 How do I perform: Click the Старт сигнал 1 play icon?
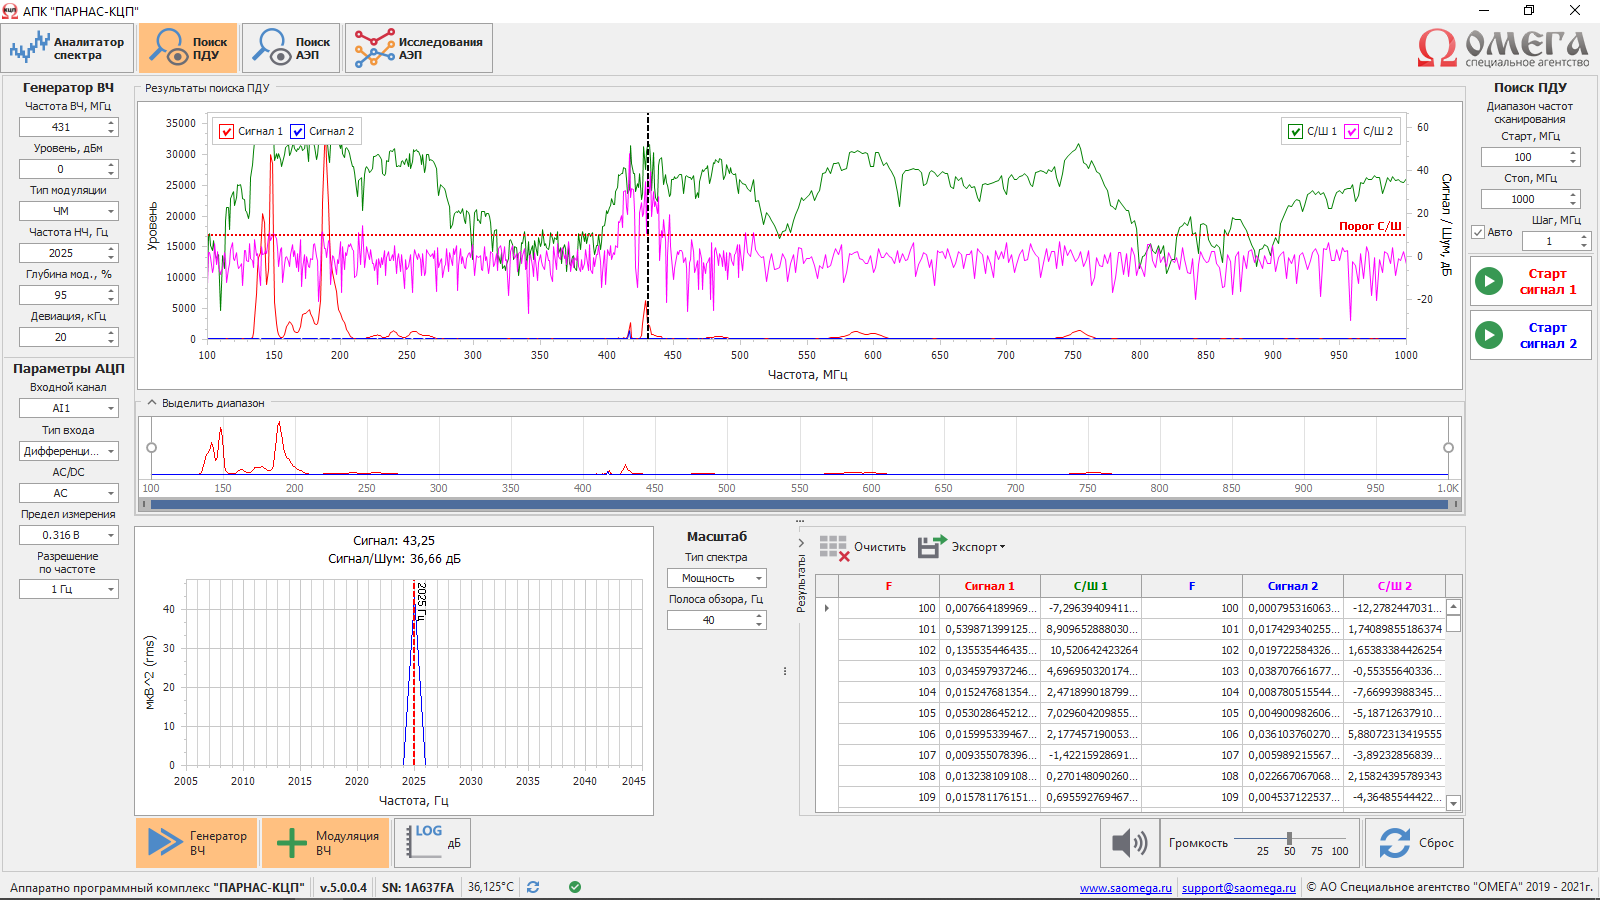tap(1489, 281)
